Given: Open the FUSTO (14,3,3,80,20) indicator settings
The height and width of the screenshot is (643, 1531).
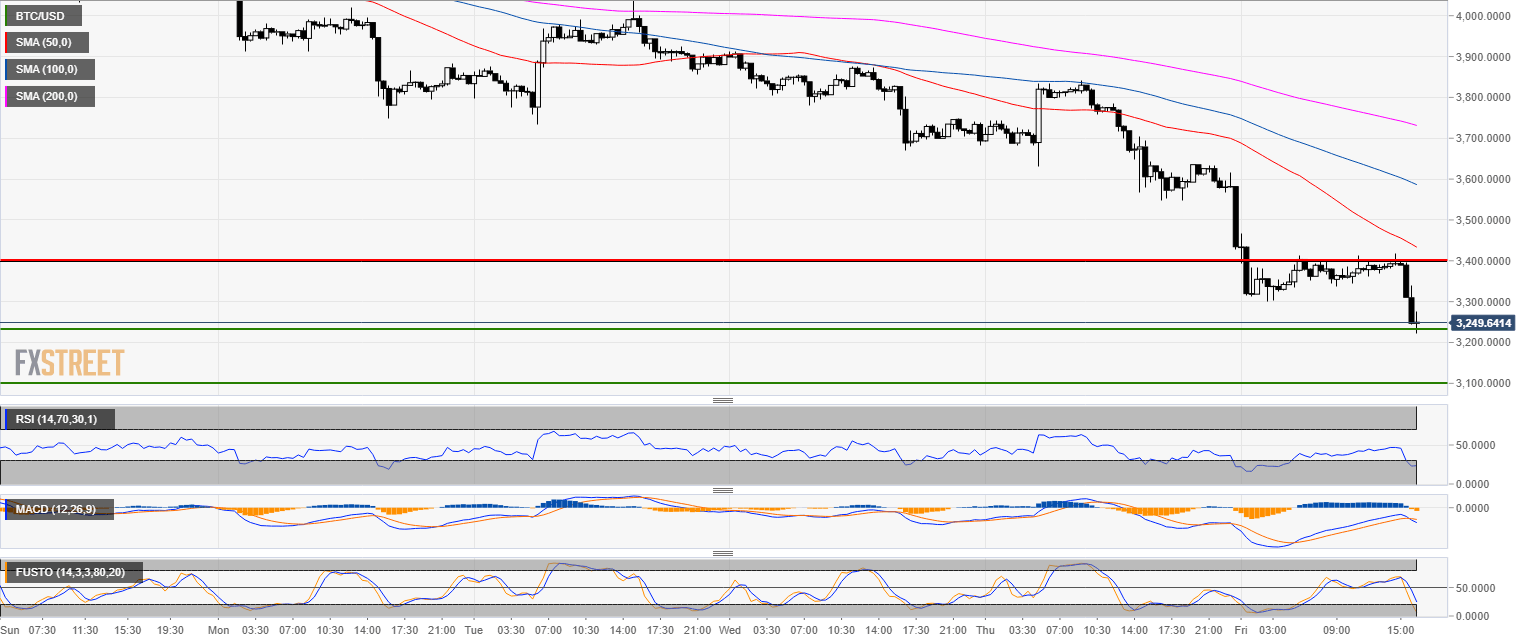Looking at the screenshot, I should tap(73, 572).
